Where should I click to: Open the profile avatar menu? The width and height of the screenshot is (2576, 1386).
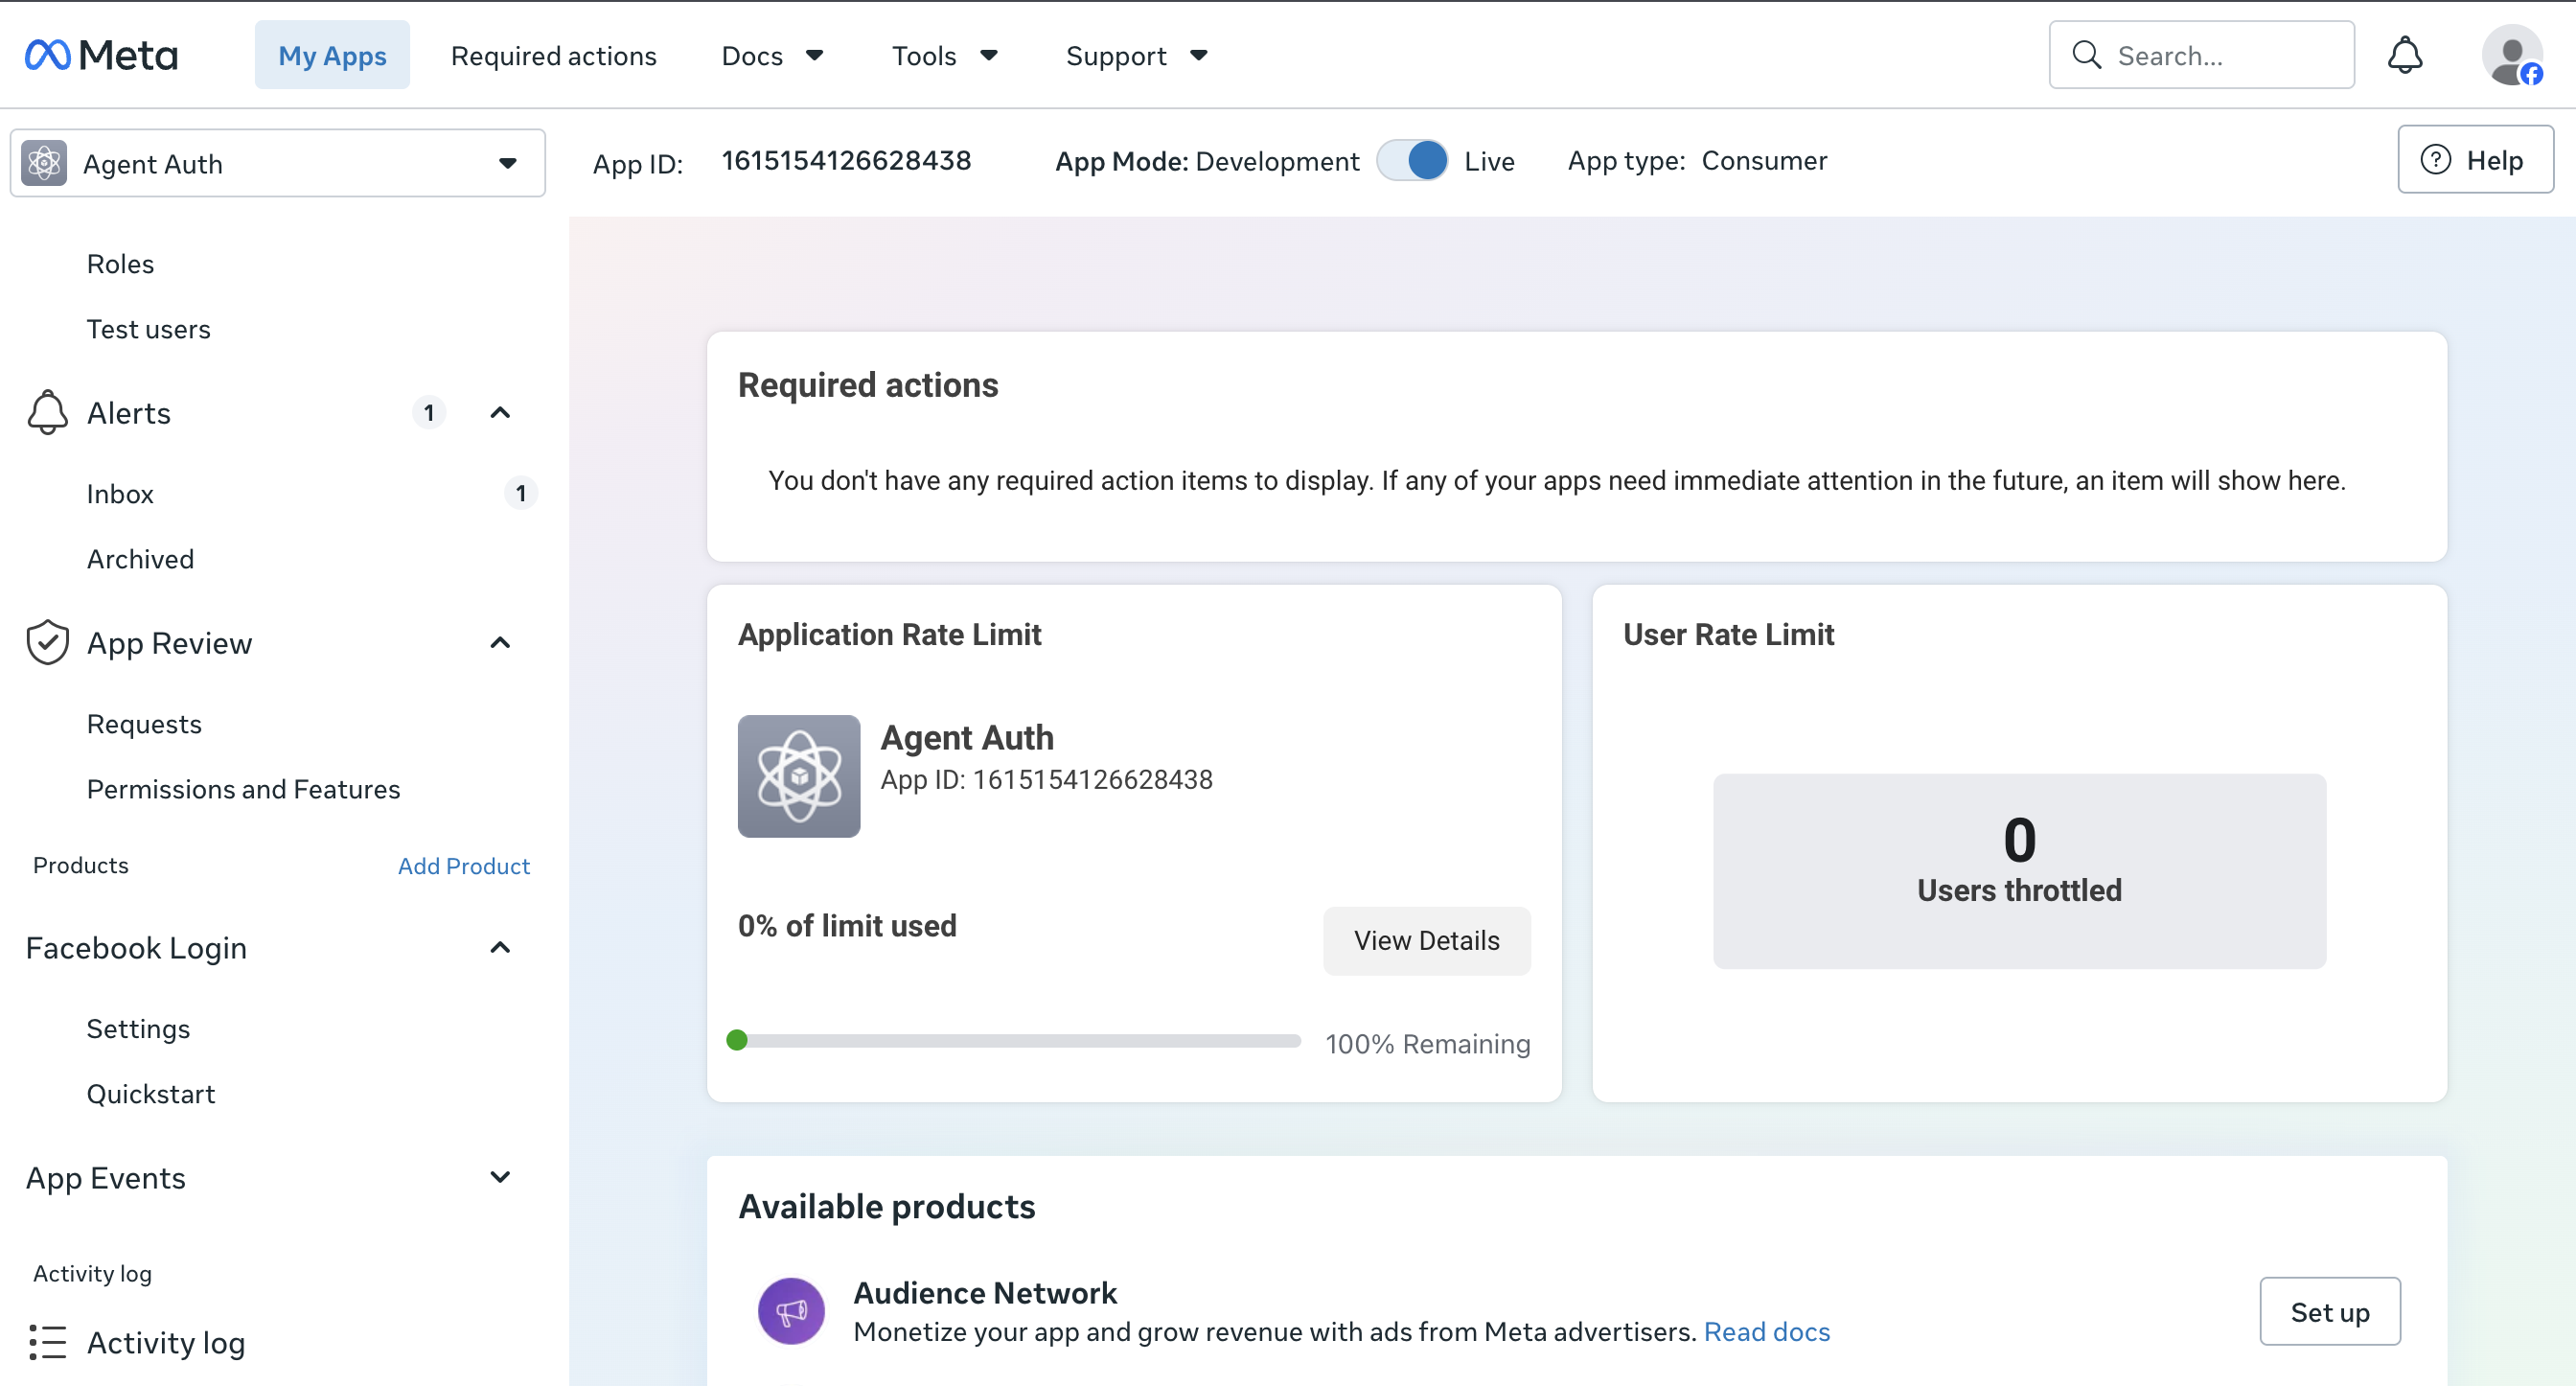[2512, 55]
